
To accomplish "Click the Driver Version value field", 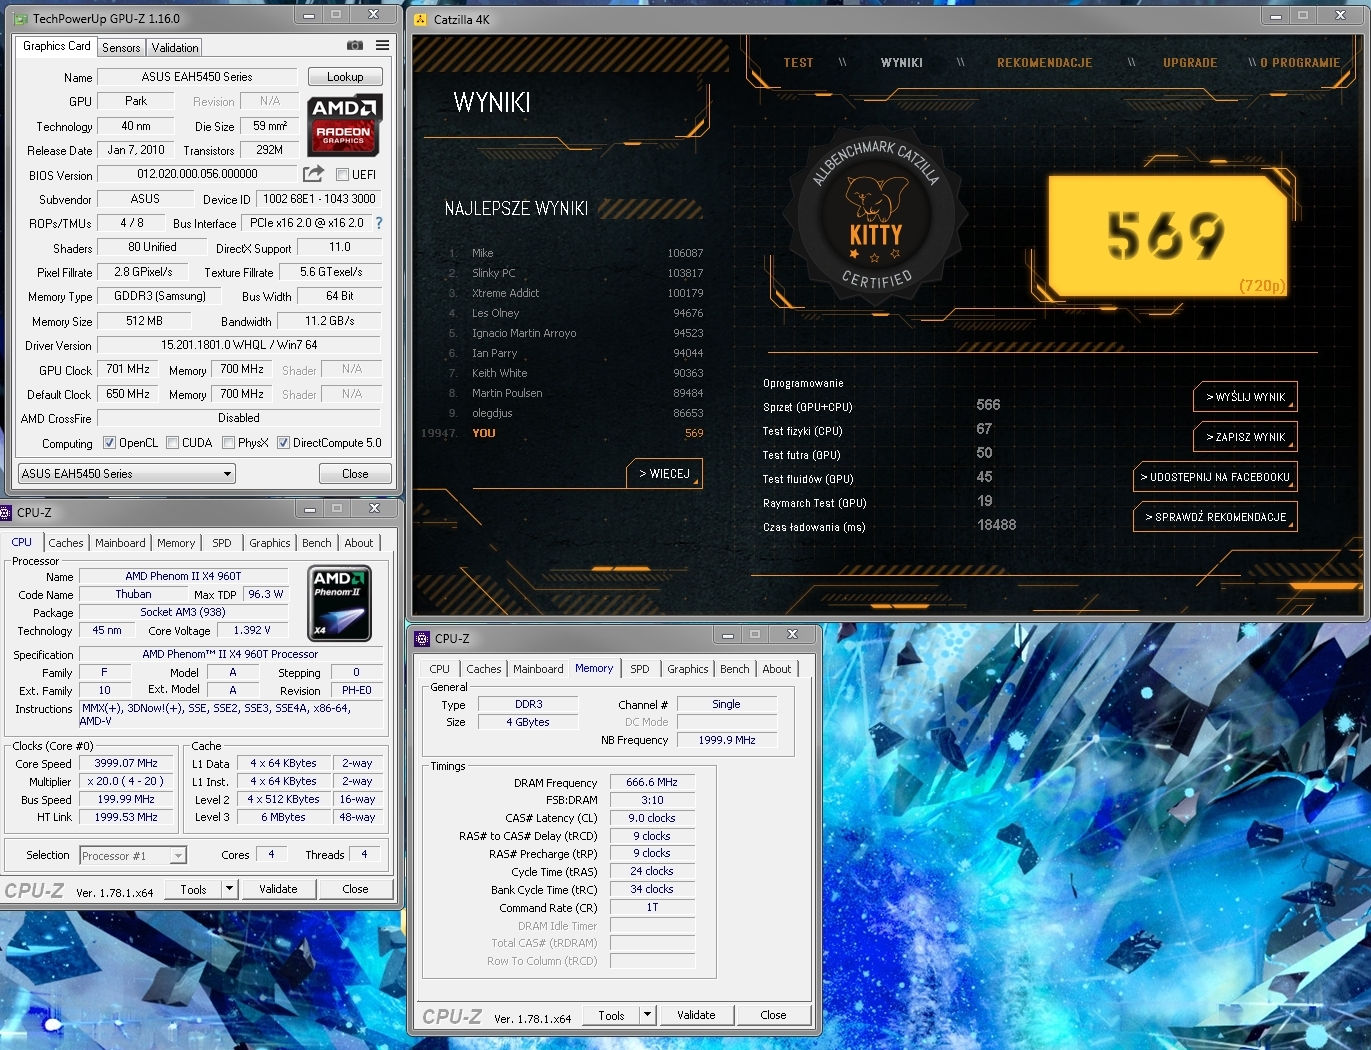I will pyautogui.click(x=239, y=345).
